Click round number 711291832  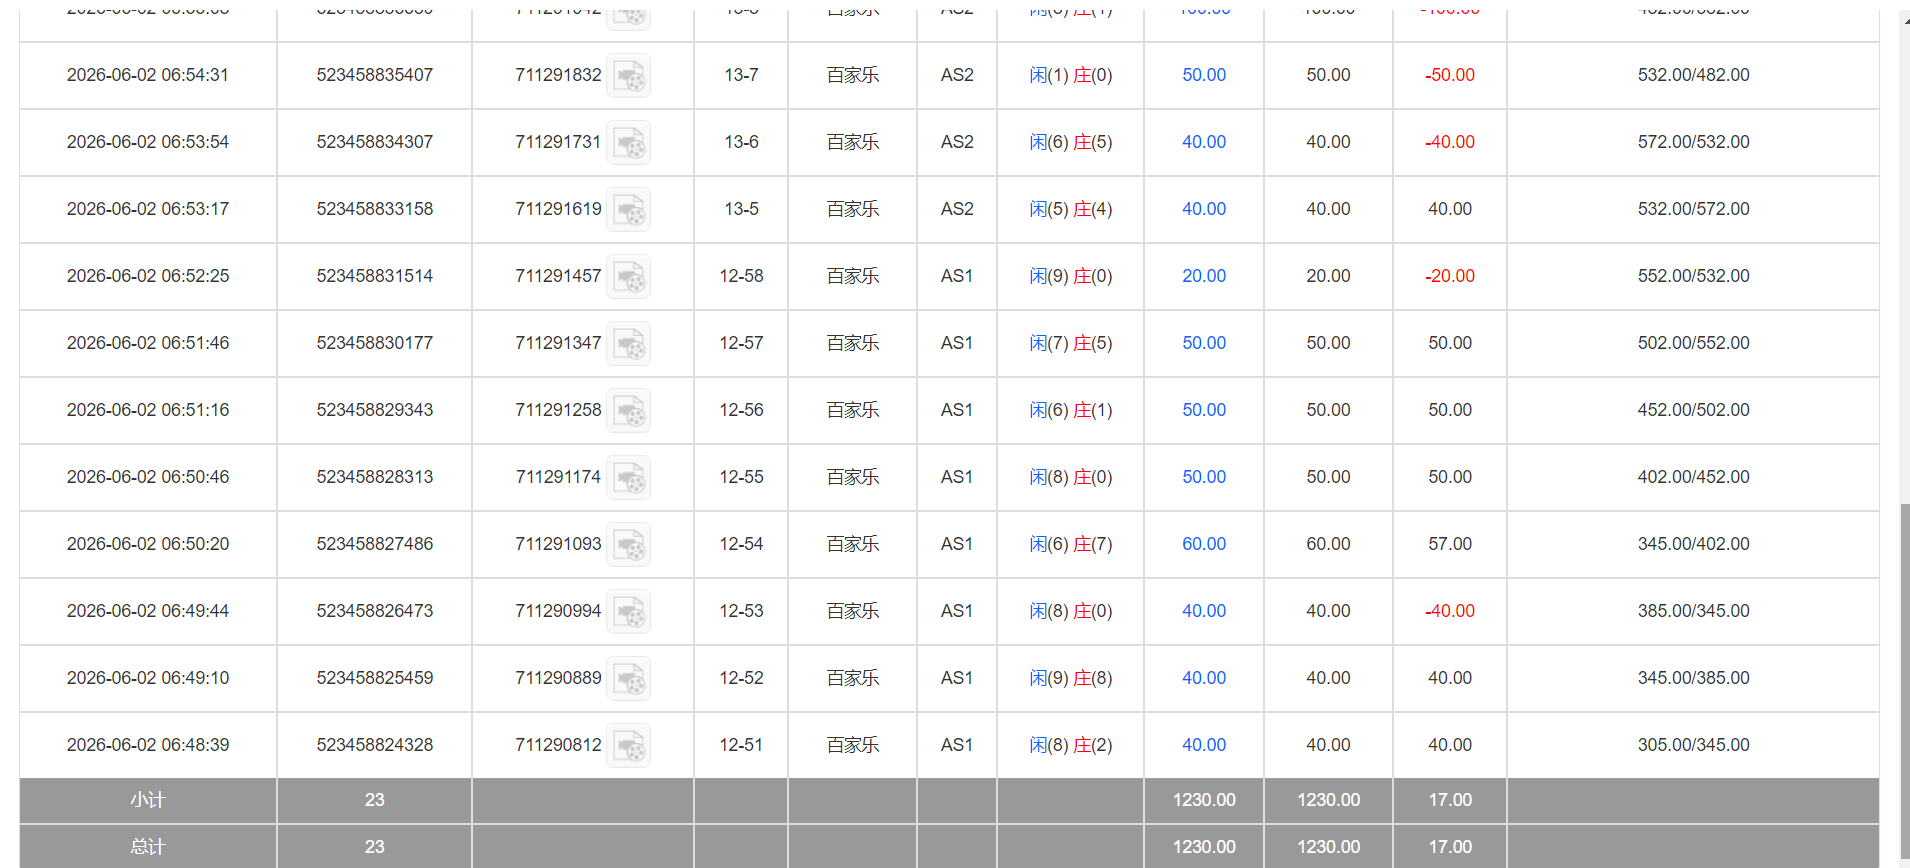coord(558,75)
